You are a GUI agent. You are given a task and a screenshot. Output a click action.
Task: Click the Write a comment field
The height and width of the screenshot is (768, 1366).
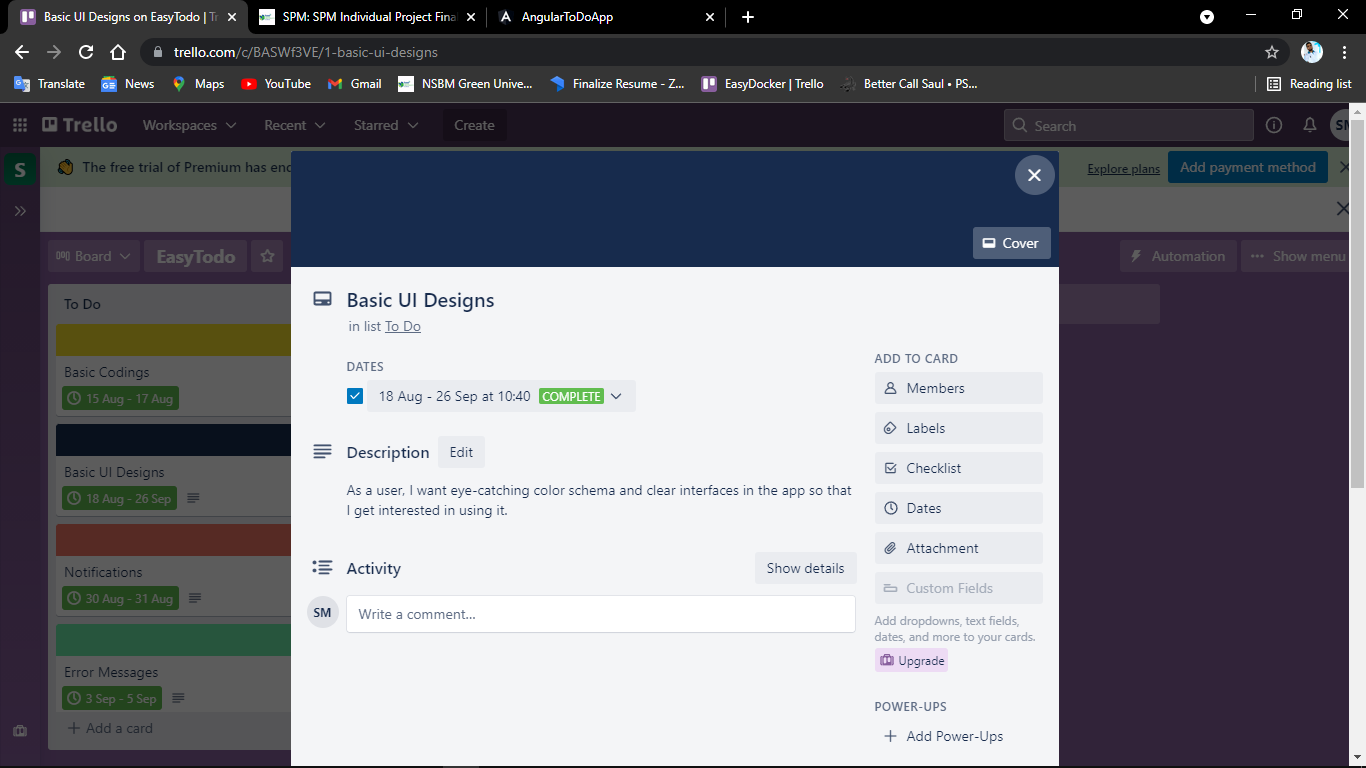point(601,614)
